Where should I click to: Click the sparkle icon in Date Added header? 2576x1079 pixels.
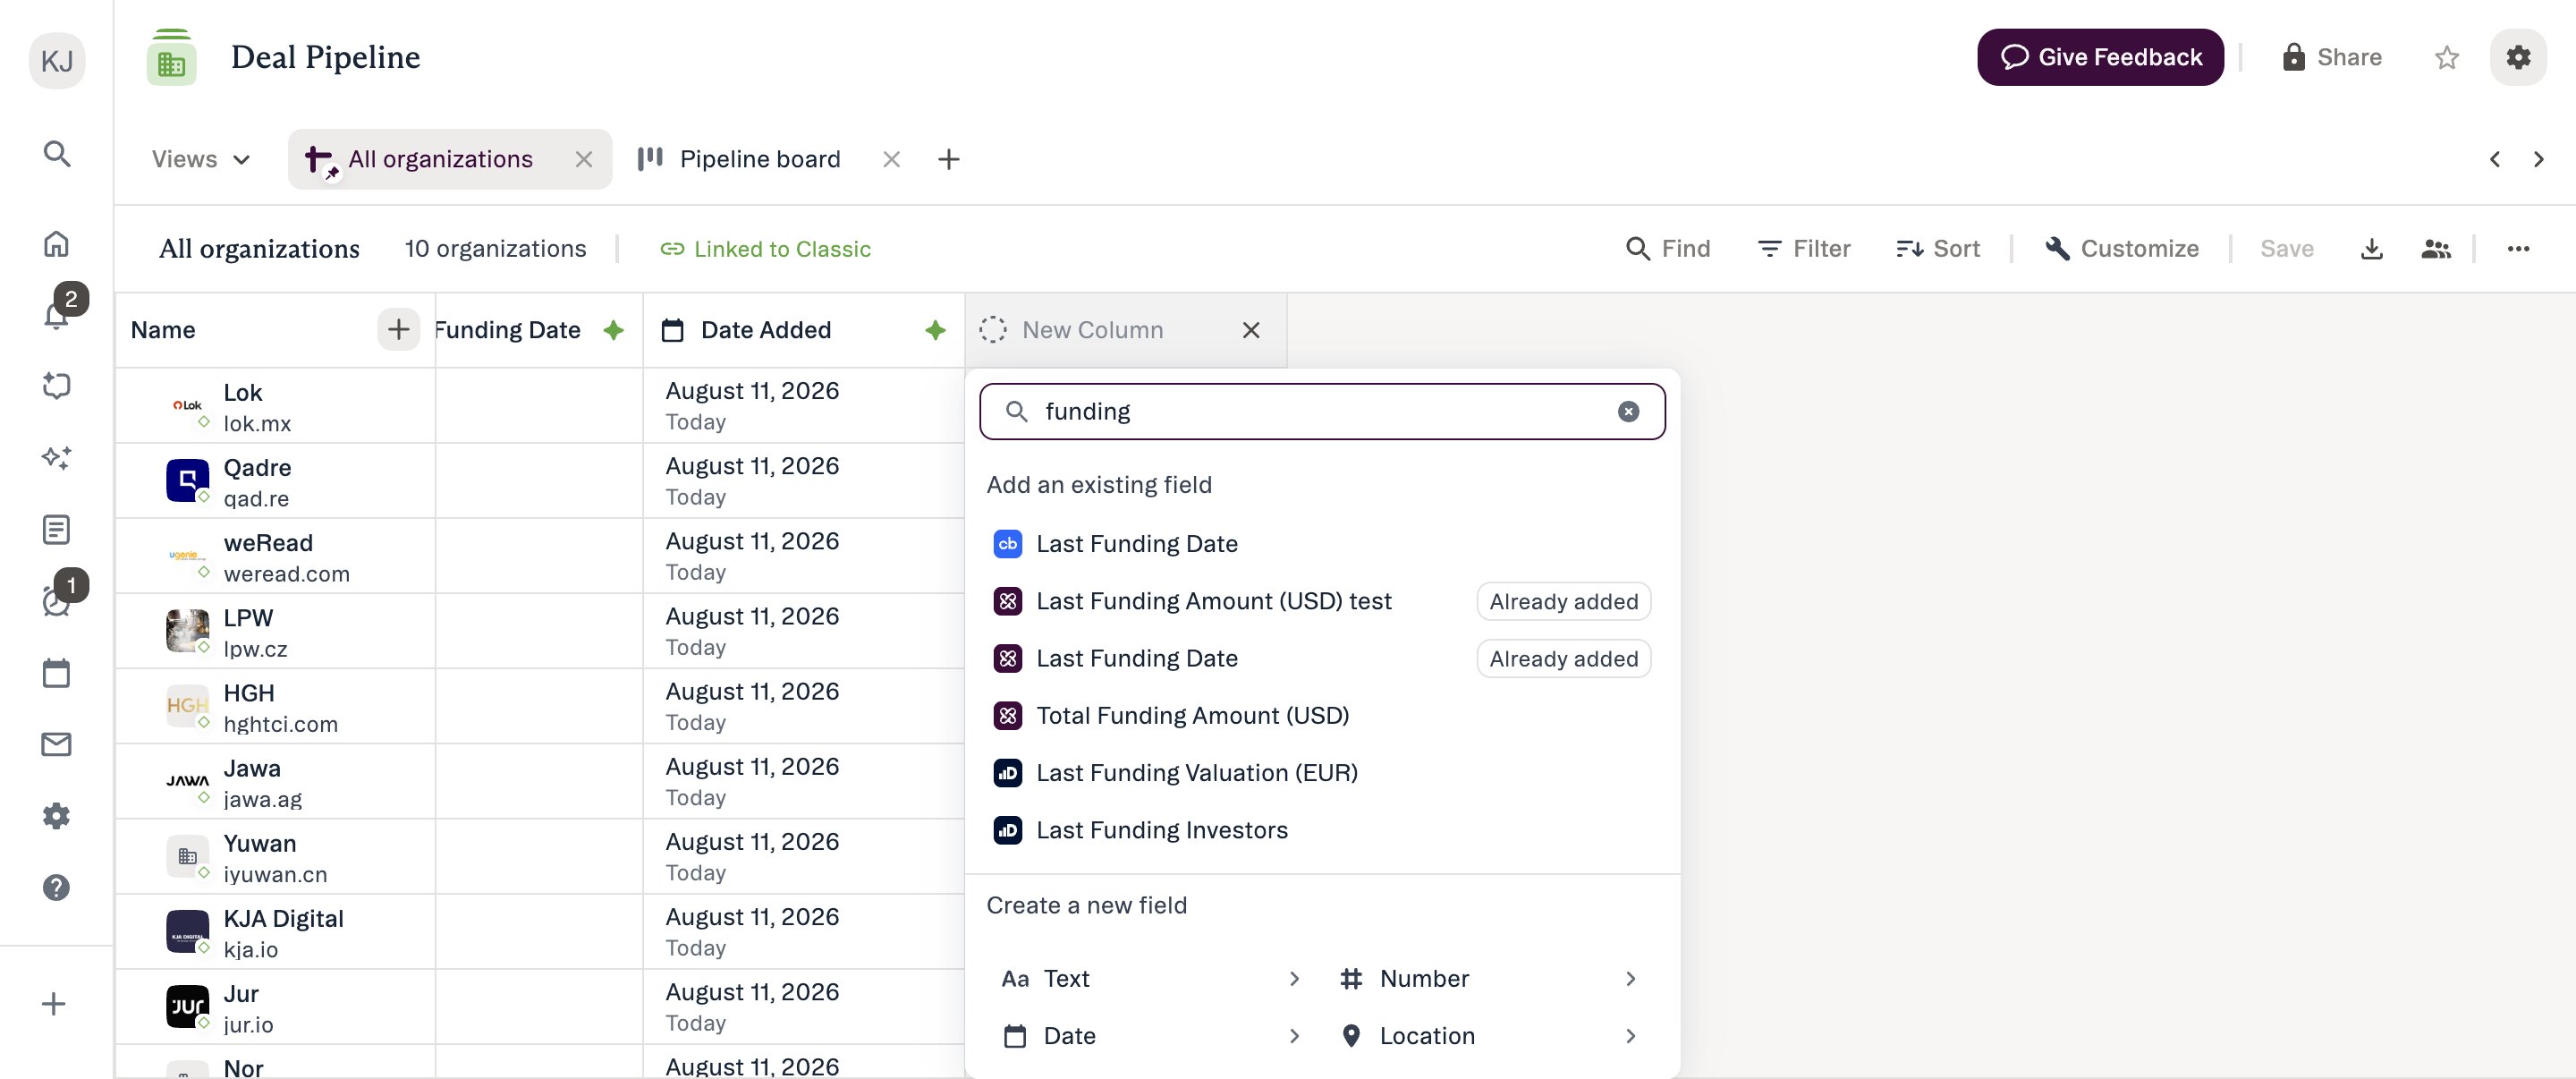pos(935,330)
